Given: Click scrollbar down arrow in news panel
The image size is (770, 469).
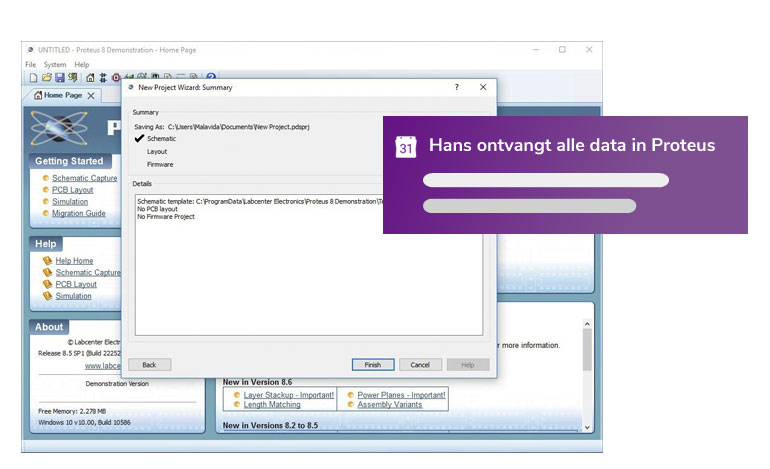Looking at the screenshot, I should click(587, 428).
